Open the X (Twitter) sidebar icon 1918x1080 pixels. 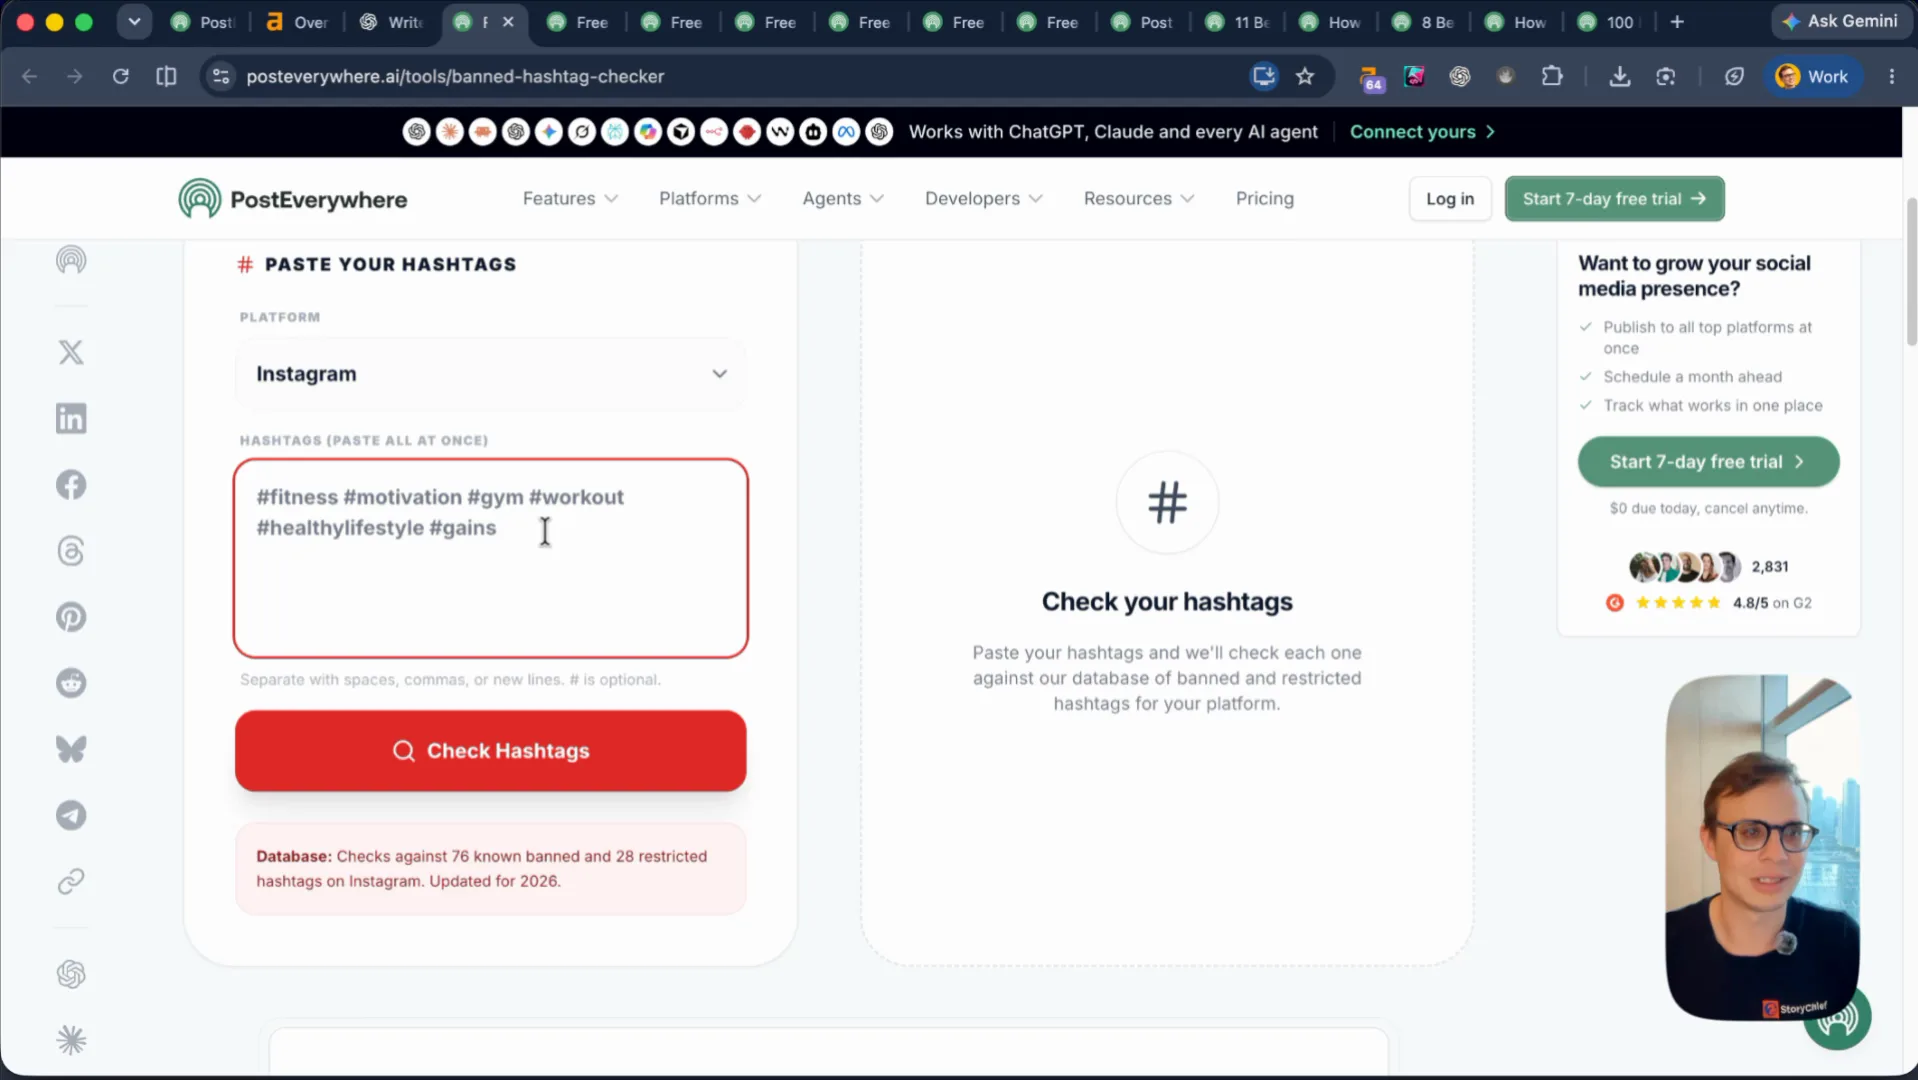tap(71, 352)
